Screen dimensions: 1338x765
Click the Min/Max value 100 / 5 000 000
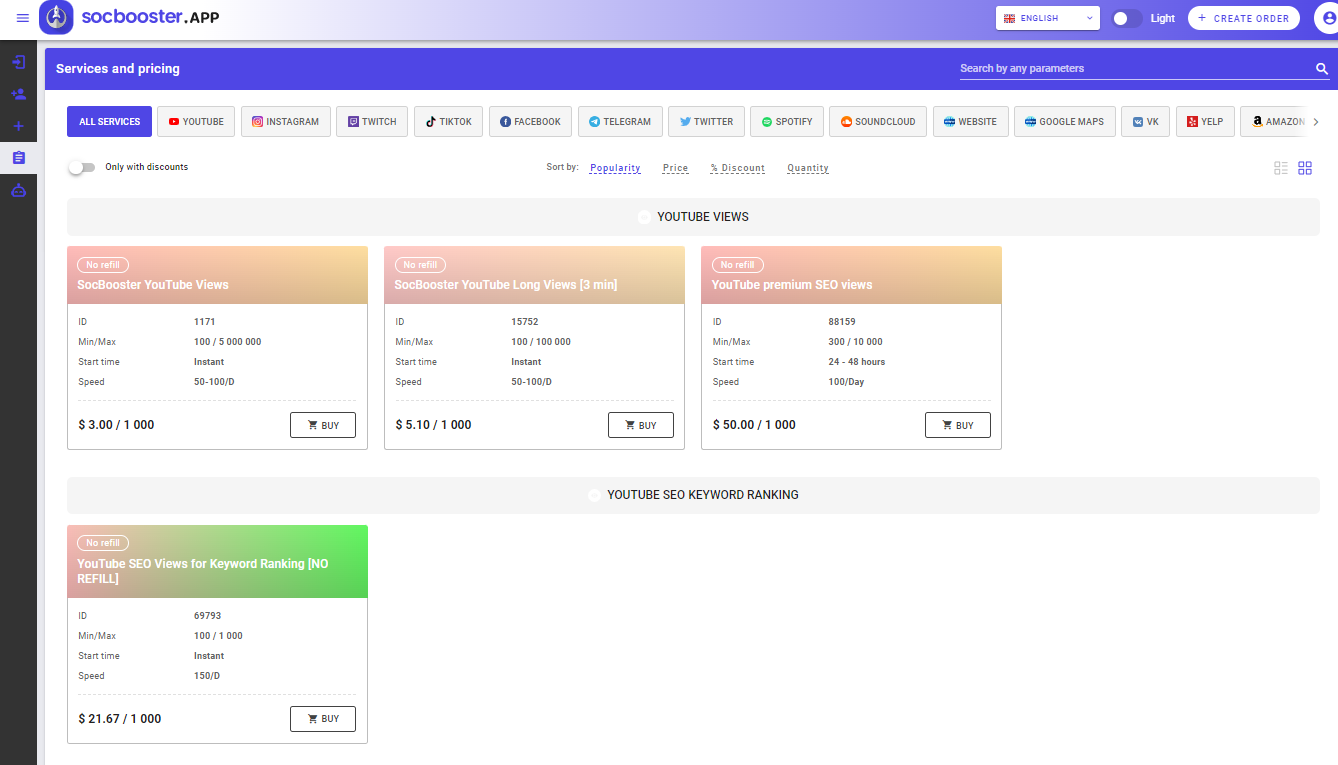coord(228,342)
